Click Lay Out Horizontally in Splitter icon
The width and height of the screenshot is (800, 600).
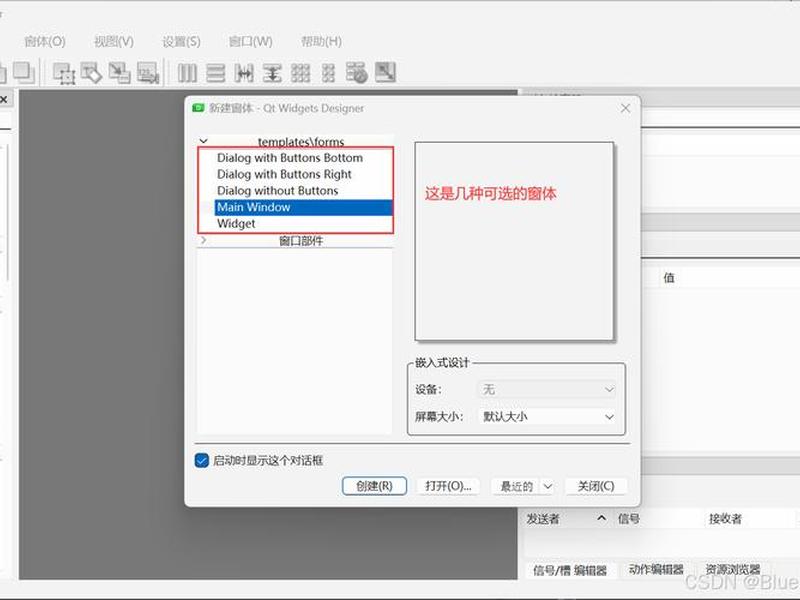click(244, 73)
